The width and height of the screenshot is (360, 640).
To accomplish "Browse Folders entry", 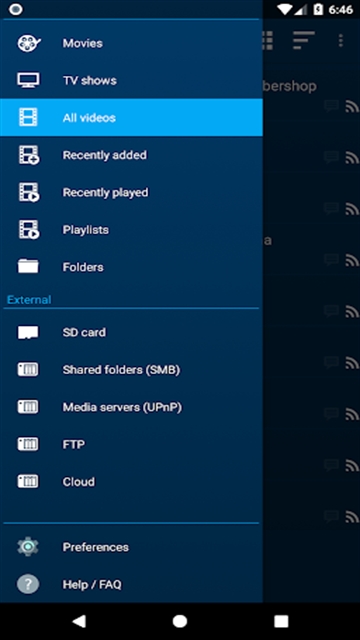I will [x=131, y=267].
